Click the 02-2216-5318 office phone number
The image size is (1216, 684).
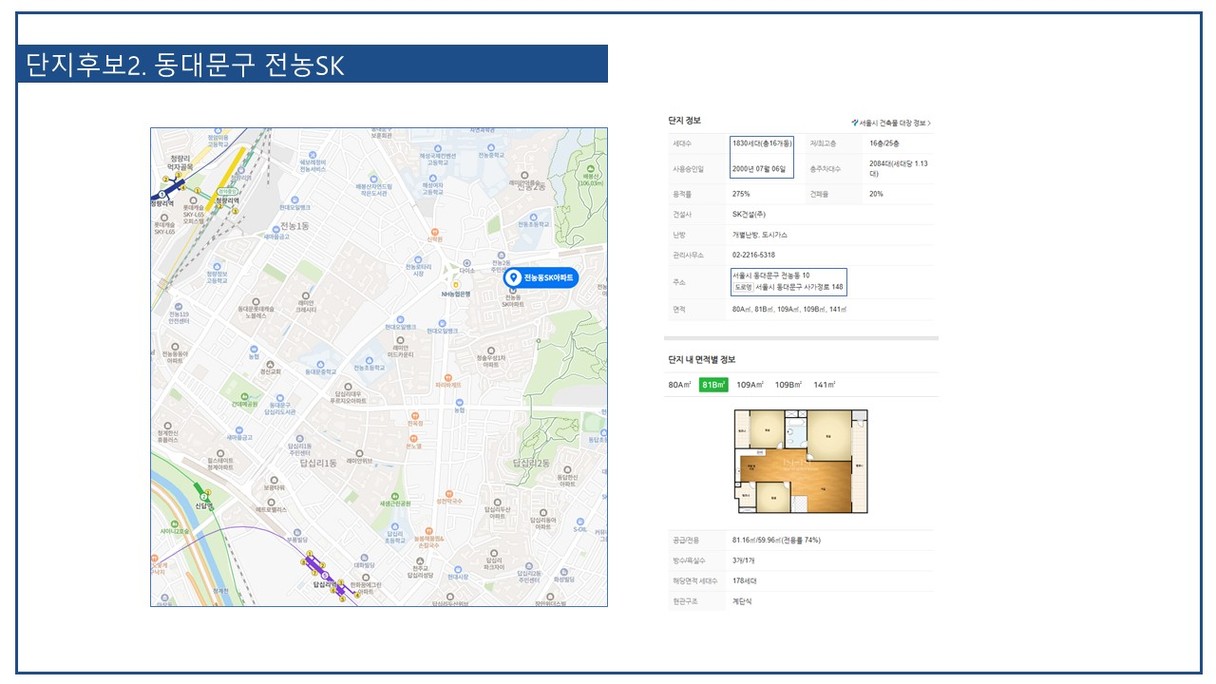point(754,255)
